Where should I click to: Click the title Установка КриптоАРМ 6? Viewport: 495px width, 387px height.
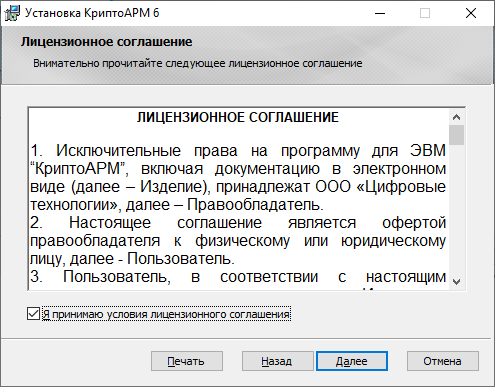point(92,13)
